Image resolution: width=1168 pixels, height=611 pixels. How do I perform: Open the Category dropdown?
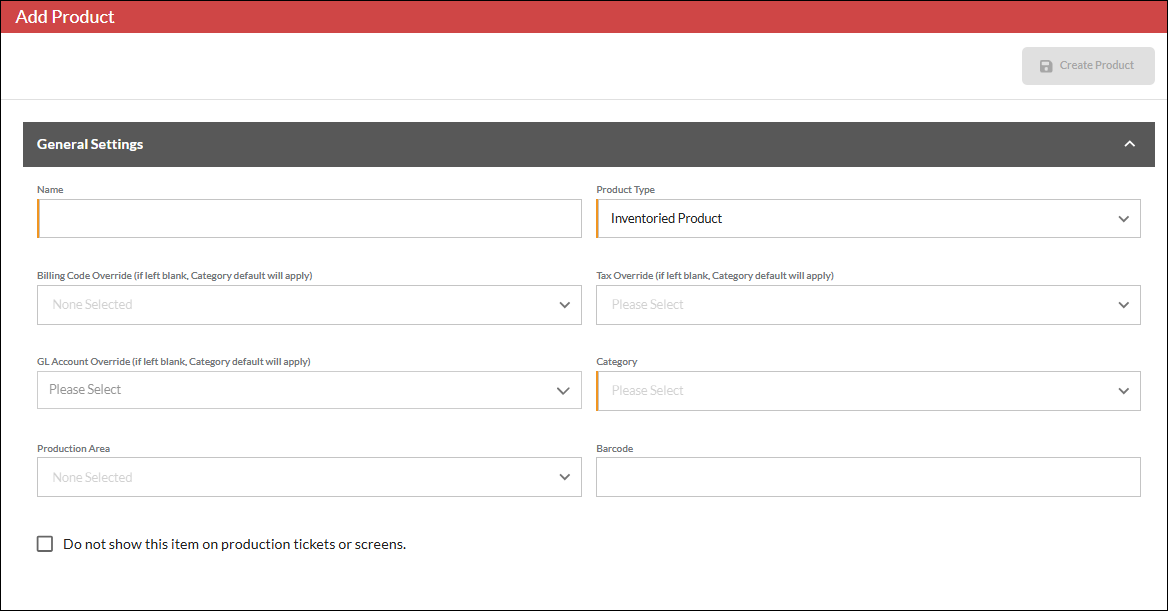point(868,390)
